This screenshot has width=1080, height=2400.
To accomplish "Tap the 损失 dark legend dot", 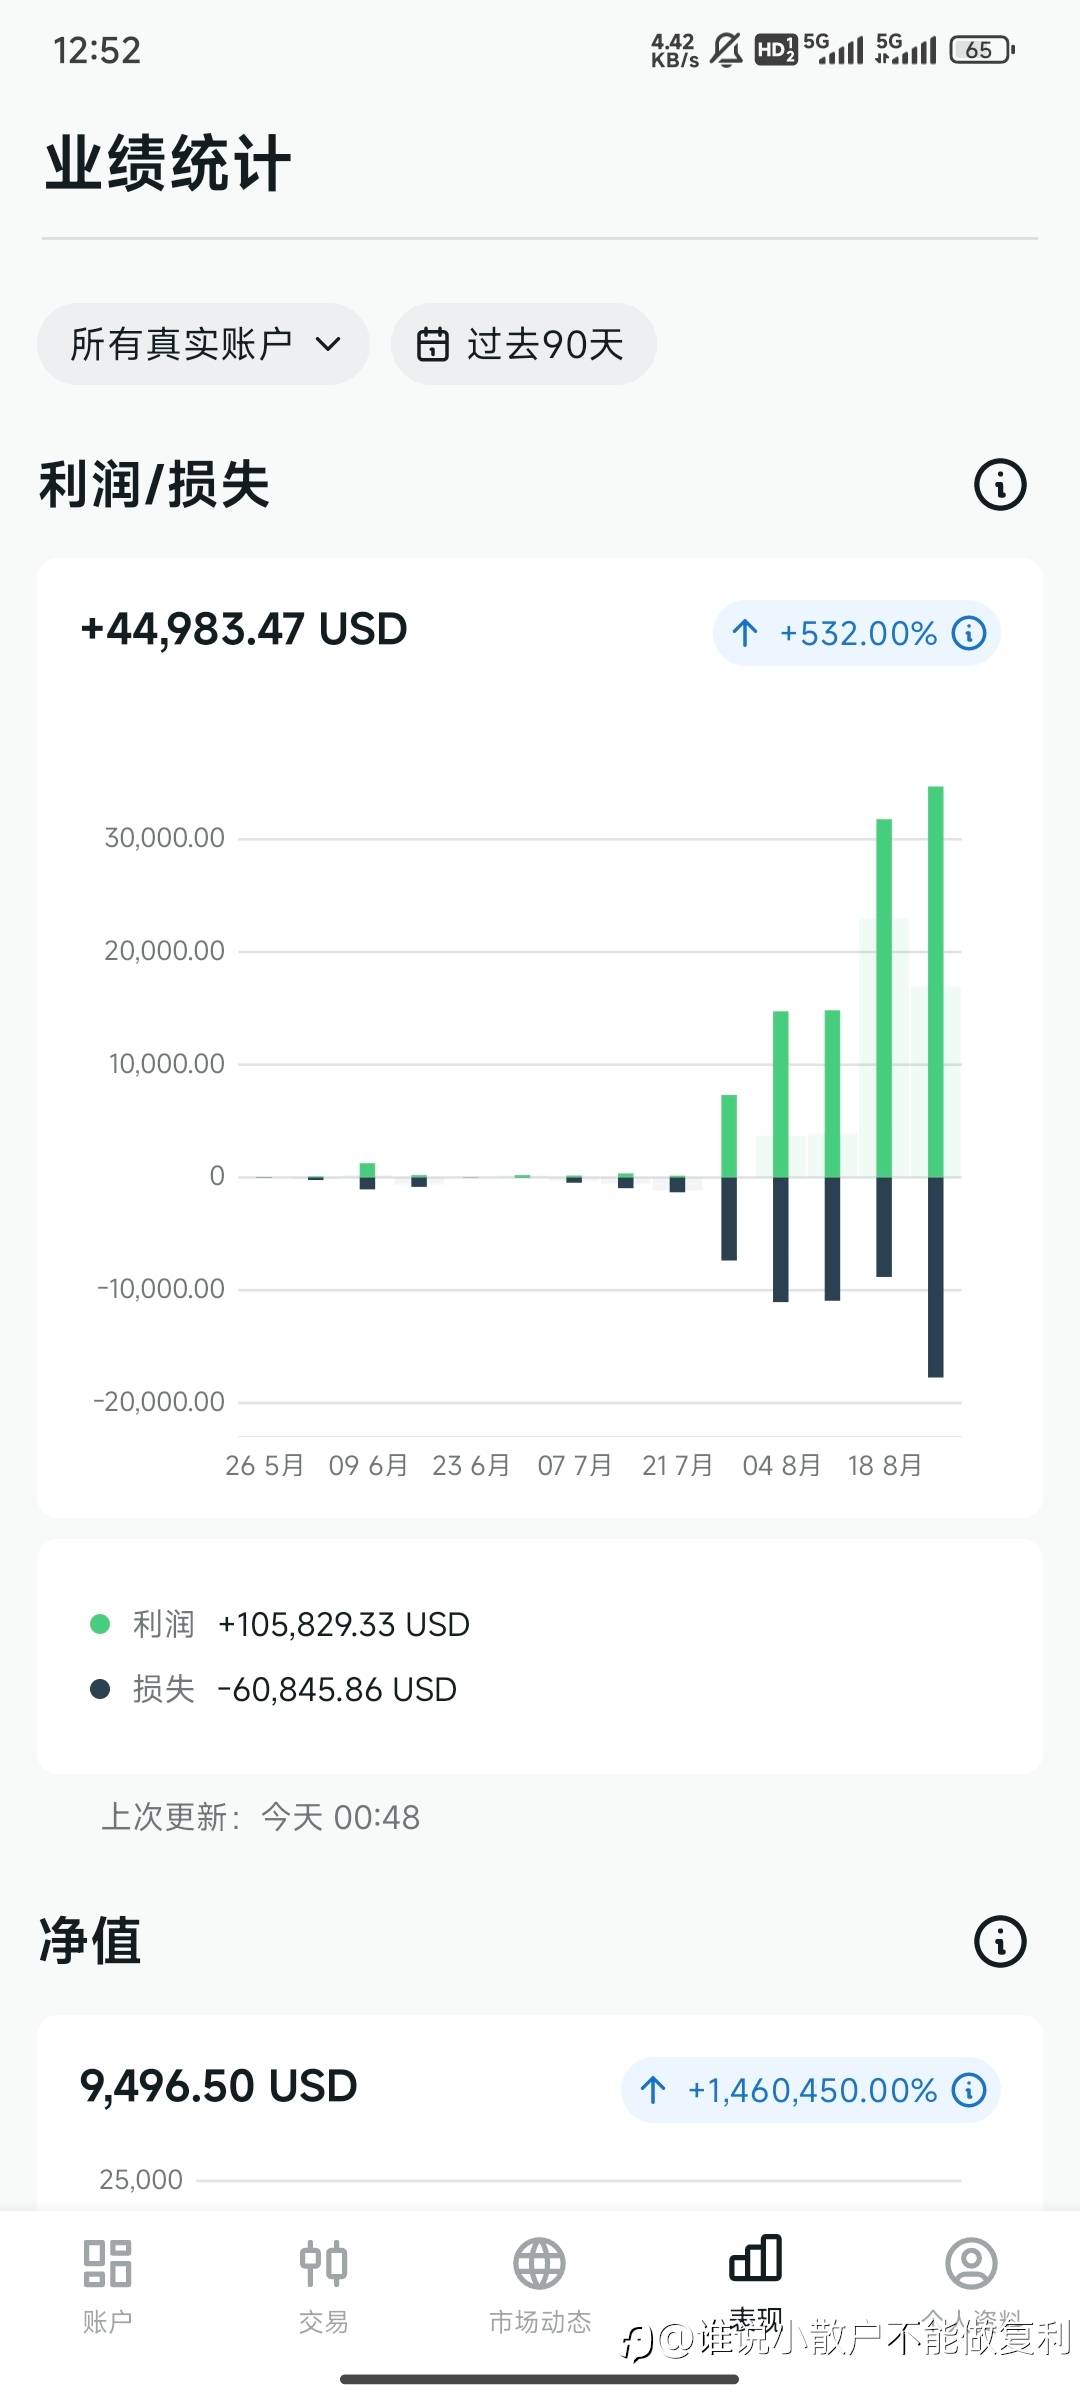I will click(x=100, y=1689).
